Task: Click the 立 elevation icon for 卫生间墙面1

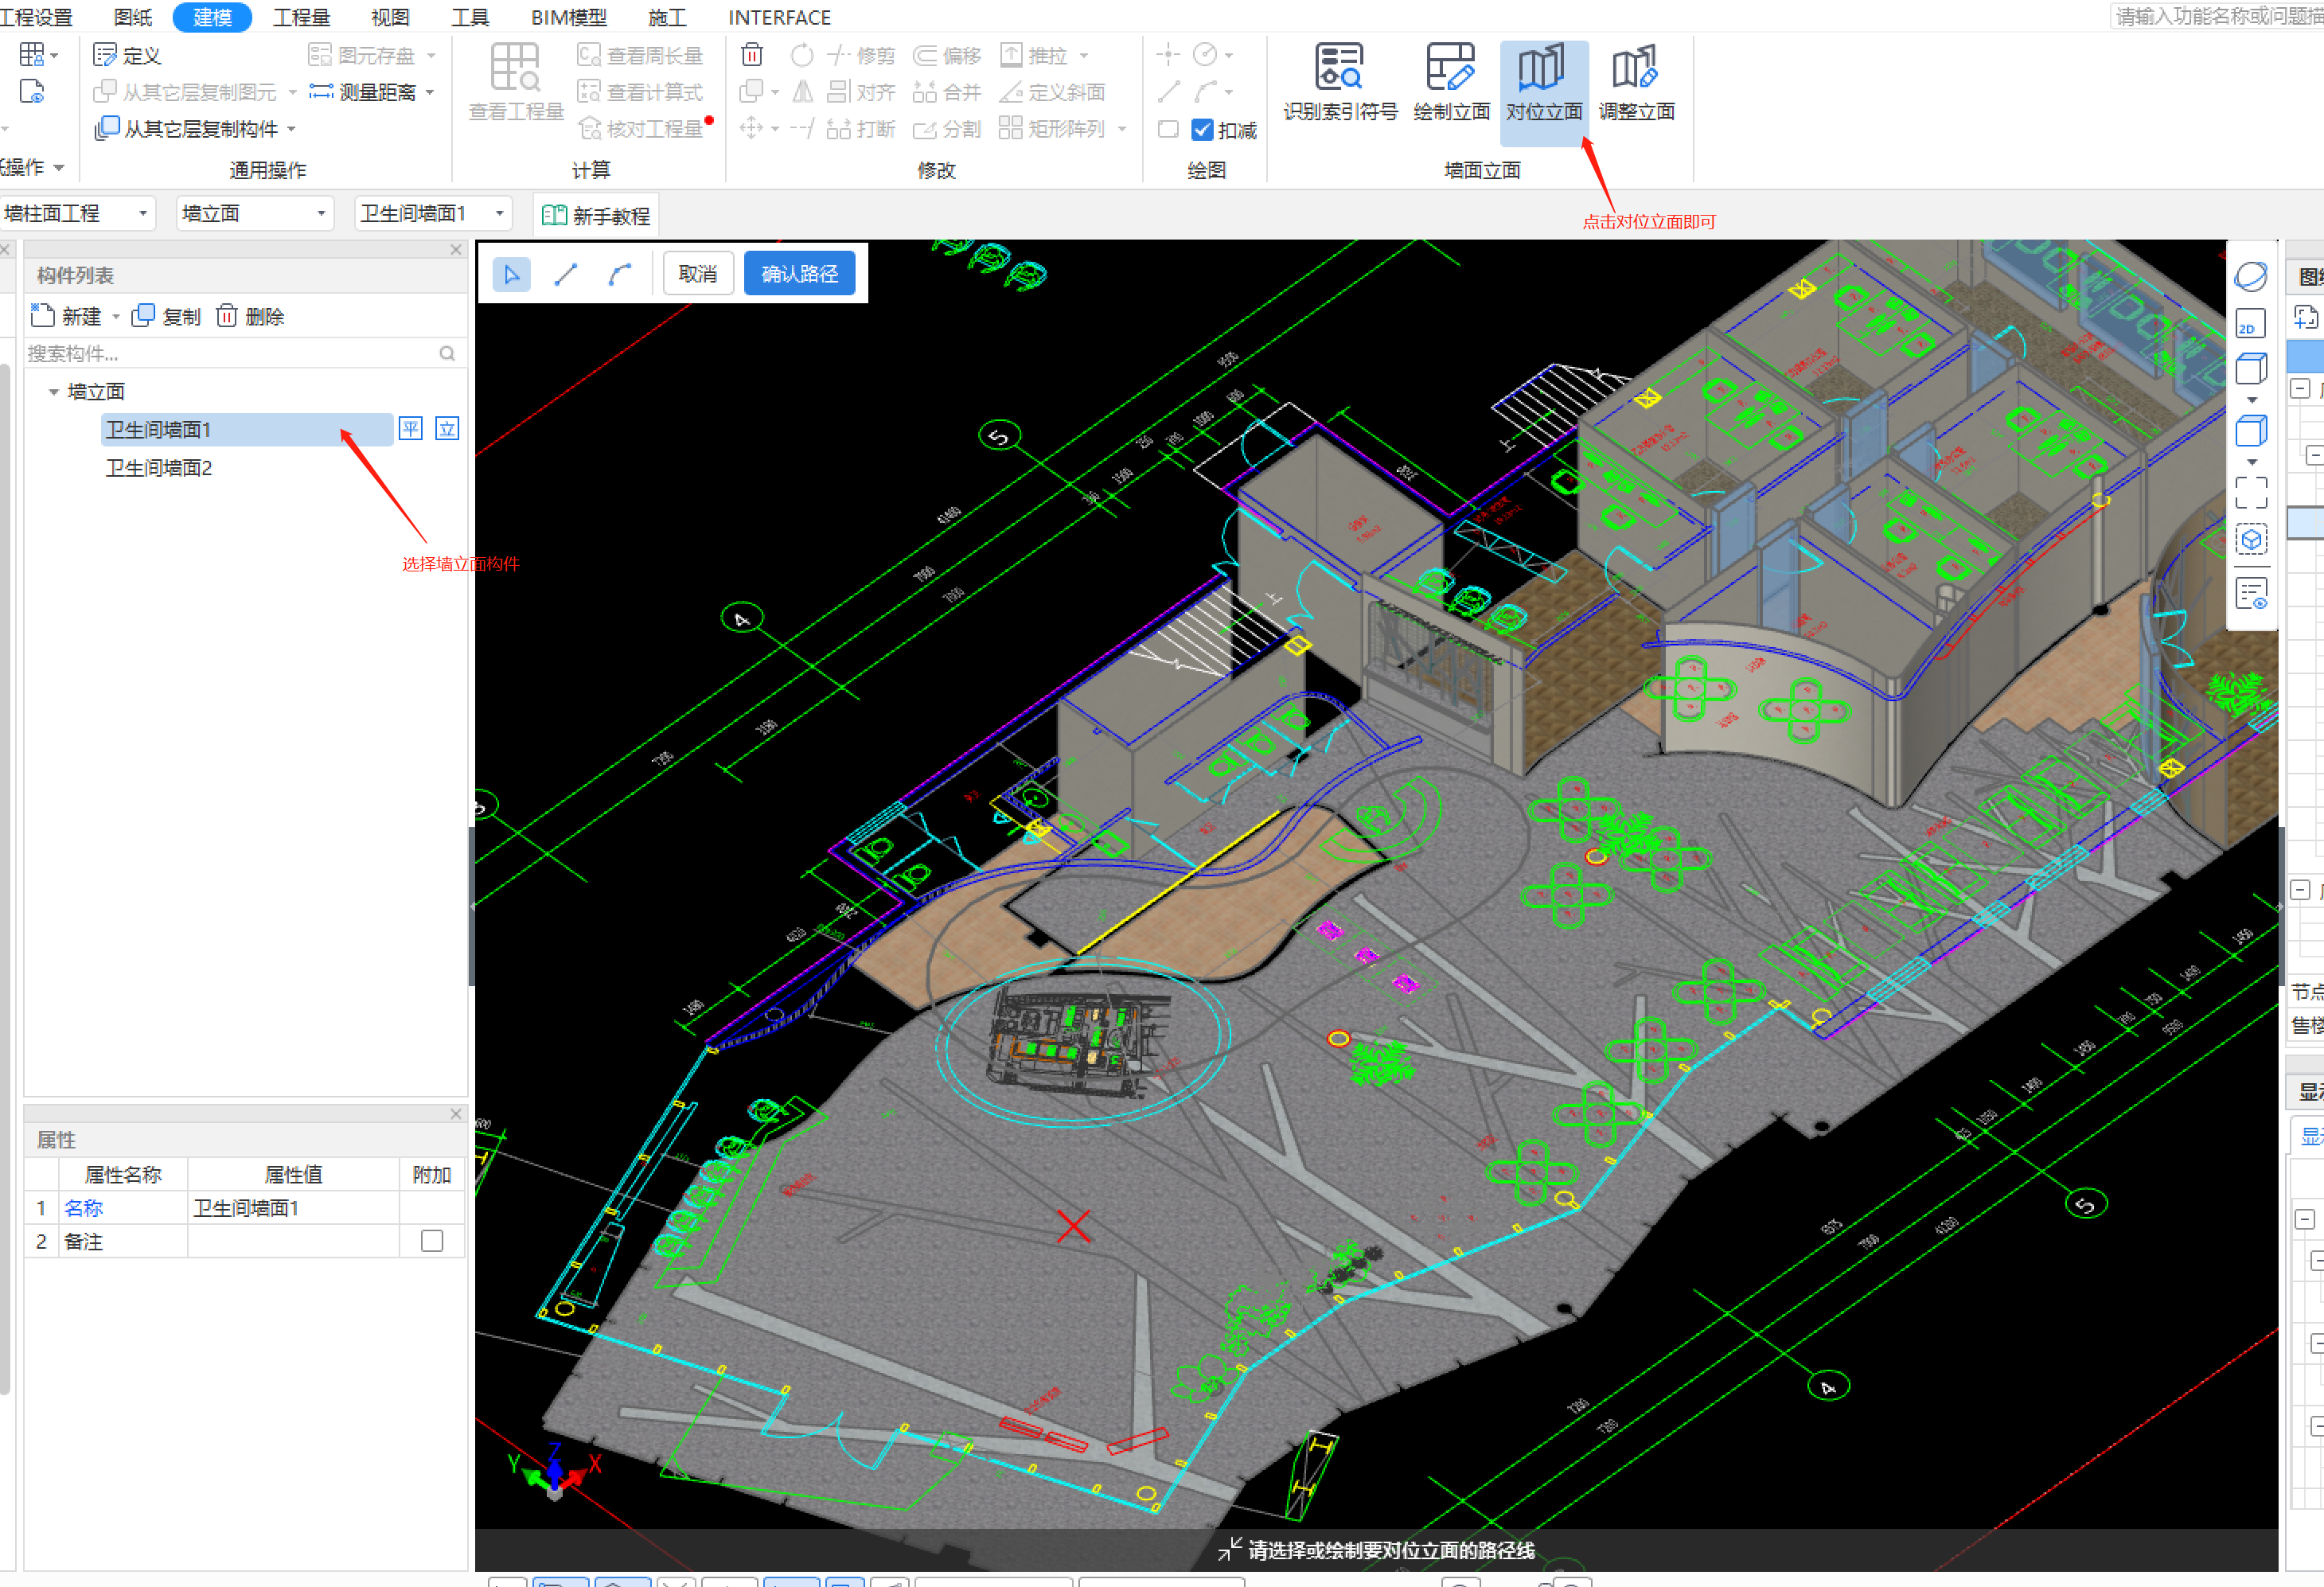Action: pyautogui.click(x=447, y=429)
